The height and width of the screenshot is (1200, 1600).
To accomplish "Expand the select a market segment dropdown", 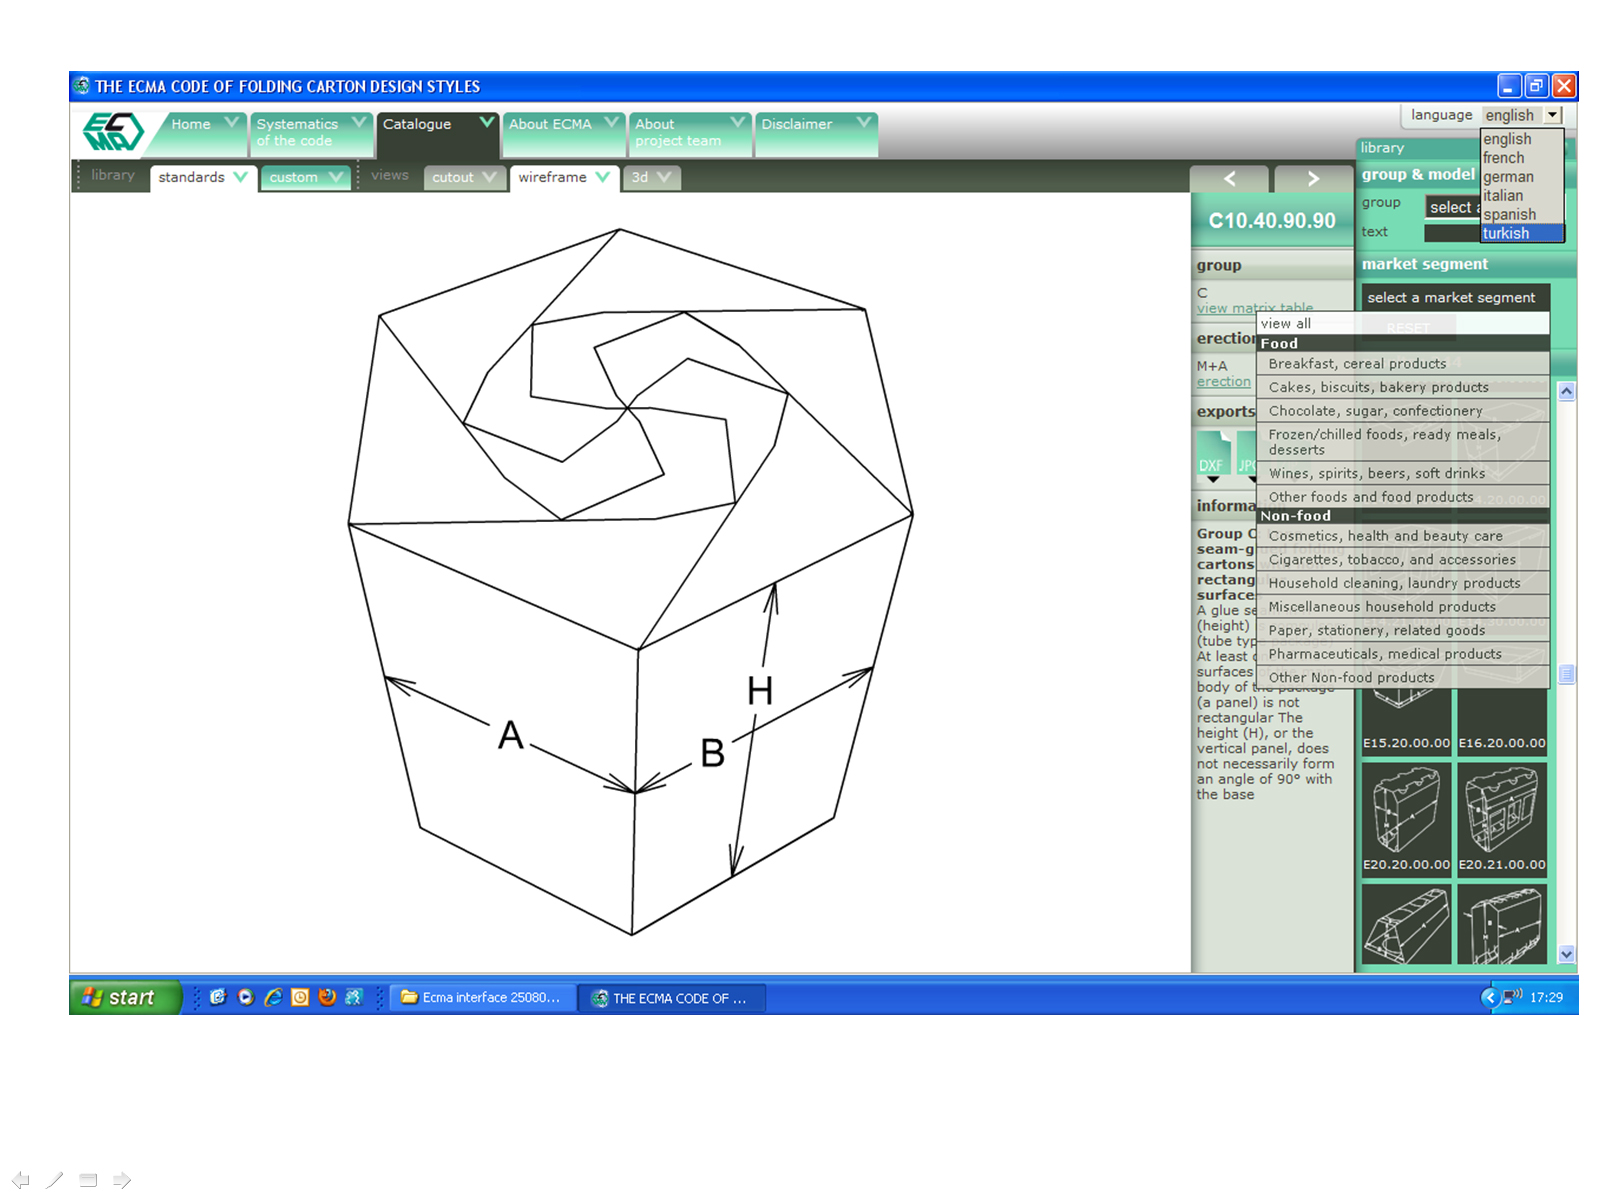I will point(1454,297).
